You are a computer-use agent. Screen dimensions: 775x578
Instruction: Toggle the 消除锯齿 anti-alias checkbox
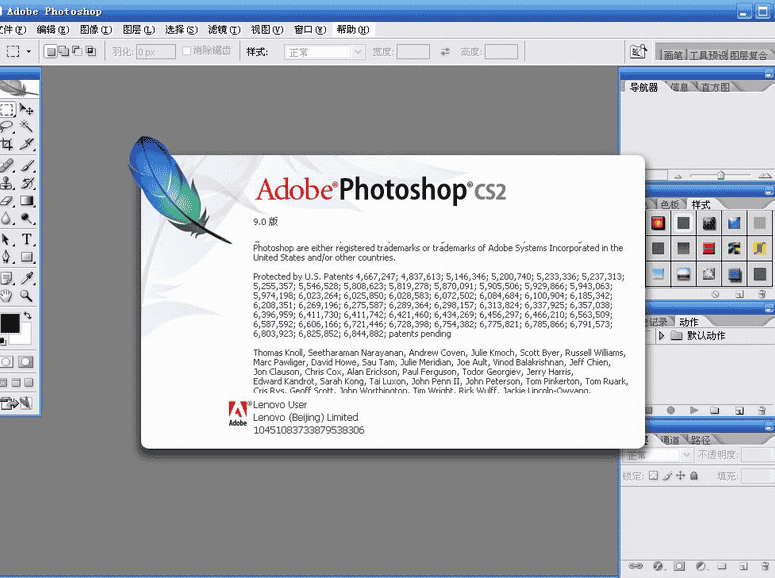coord(187,51)
